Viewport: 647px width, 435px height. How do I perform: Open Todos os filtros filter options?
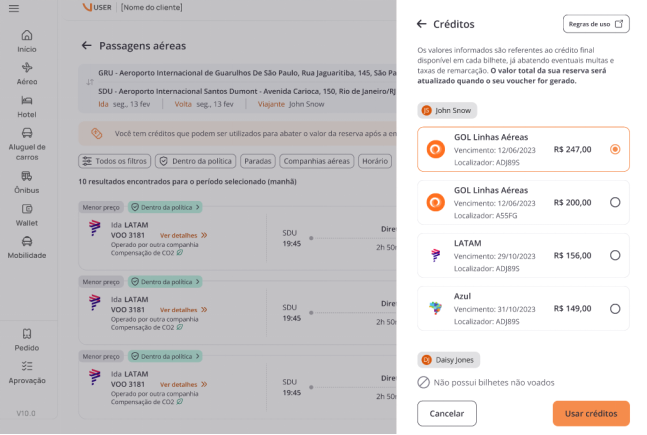point(115,160)
